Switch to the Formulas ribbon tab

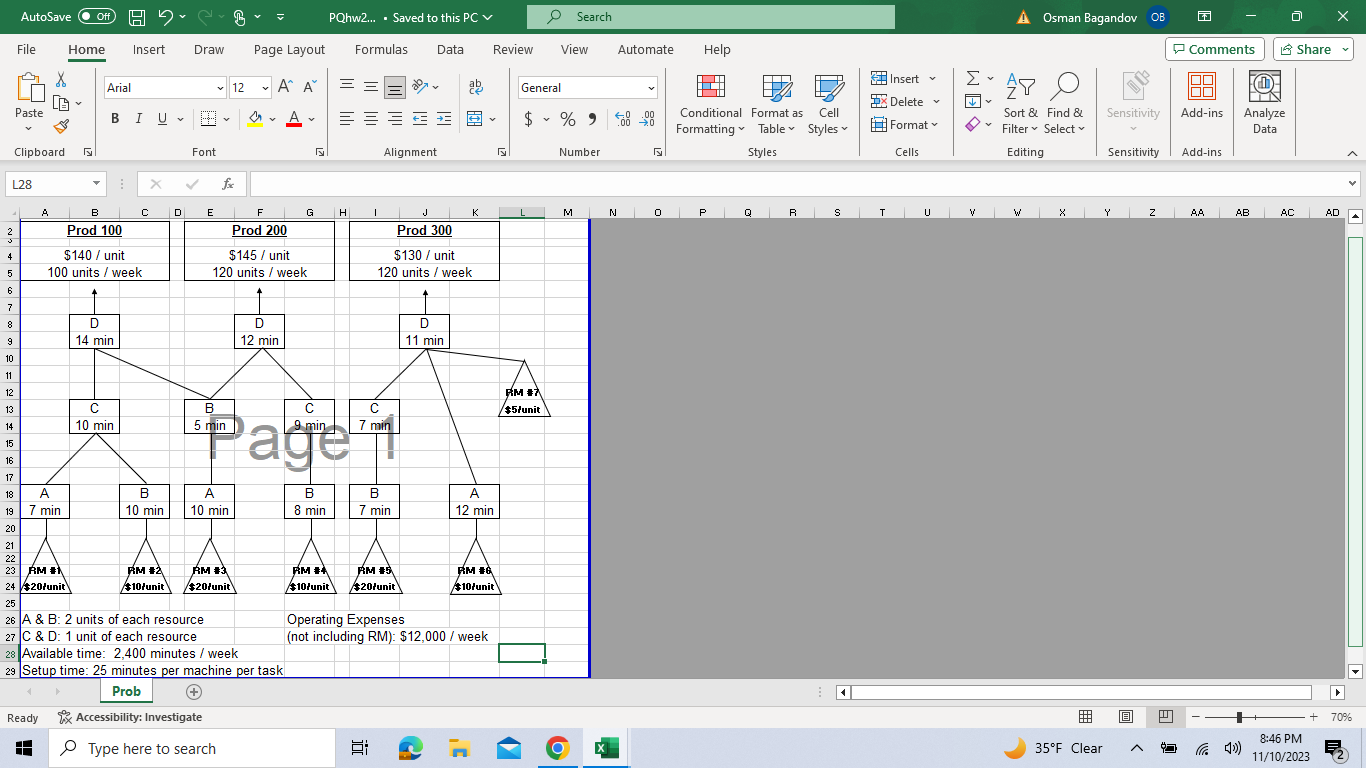(381, 49)
